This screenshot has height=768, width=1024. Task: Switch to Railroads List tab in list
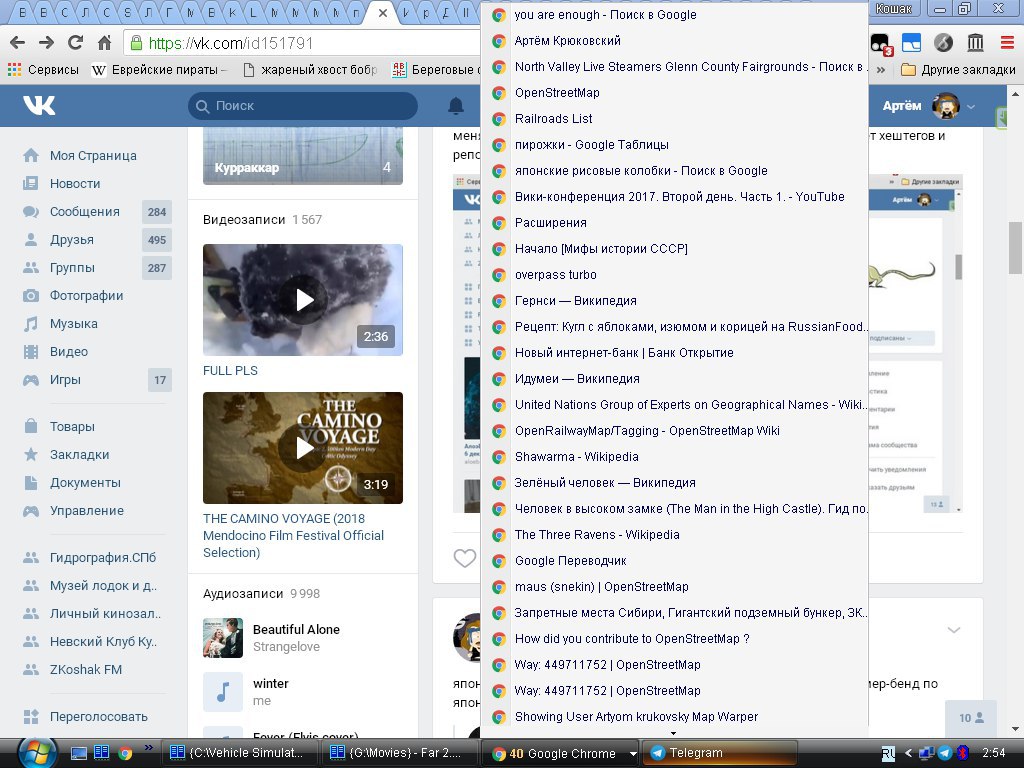point(674,119)
